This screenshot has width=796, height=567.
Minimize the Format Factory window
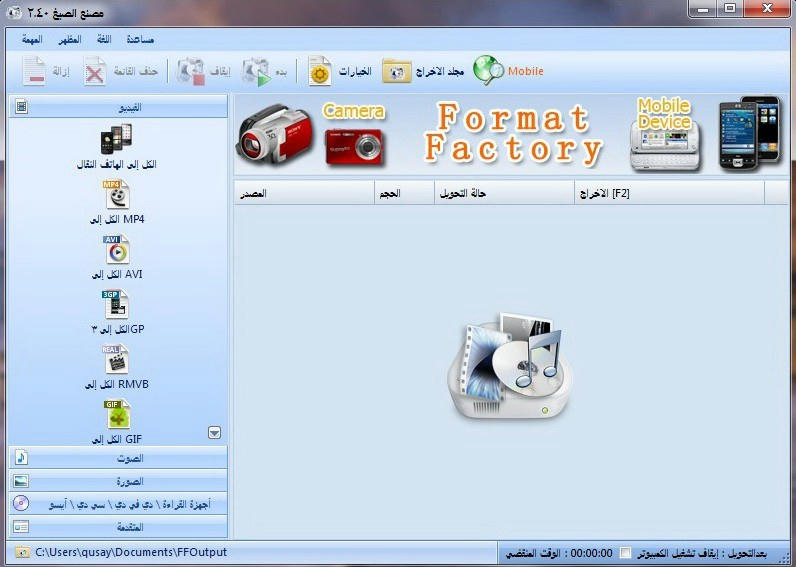pos(703,9)
